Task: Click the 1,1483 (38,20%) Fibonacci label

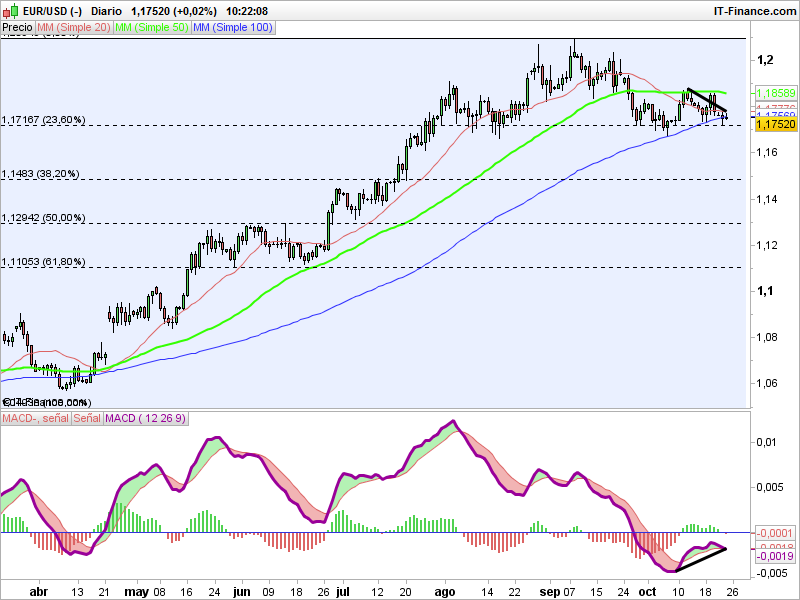Action: pyautogui.click(x=40, y=174)
